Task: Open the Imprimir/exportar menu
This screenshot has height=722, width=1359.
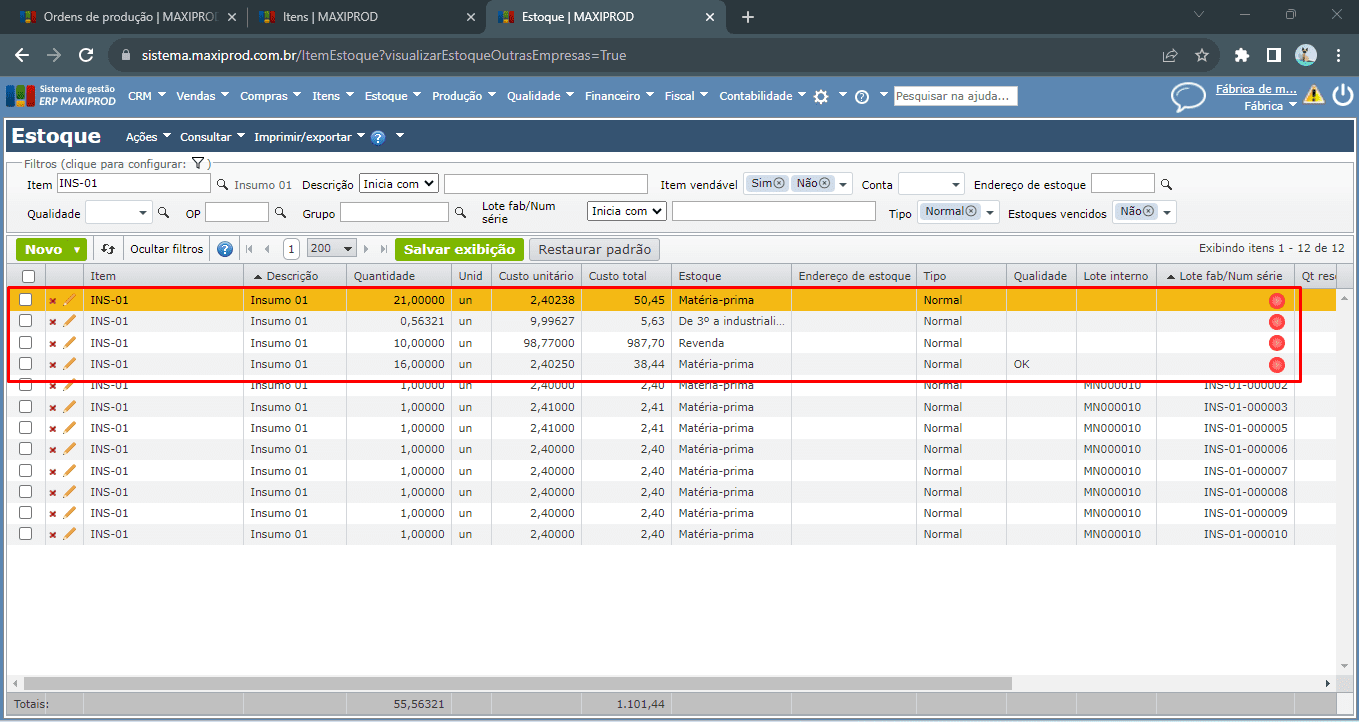Action: click(309, 137)
